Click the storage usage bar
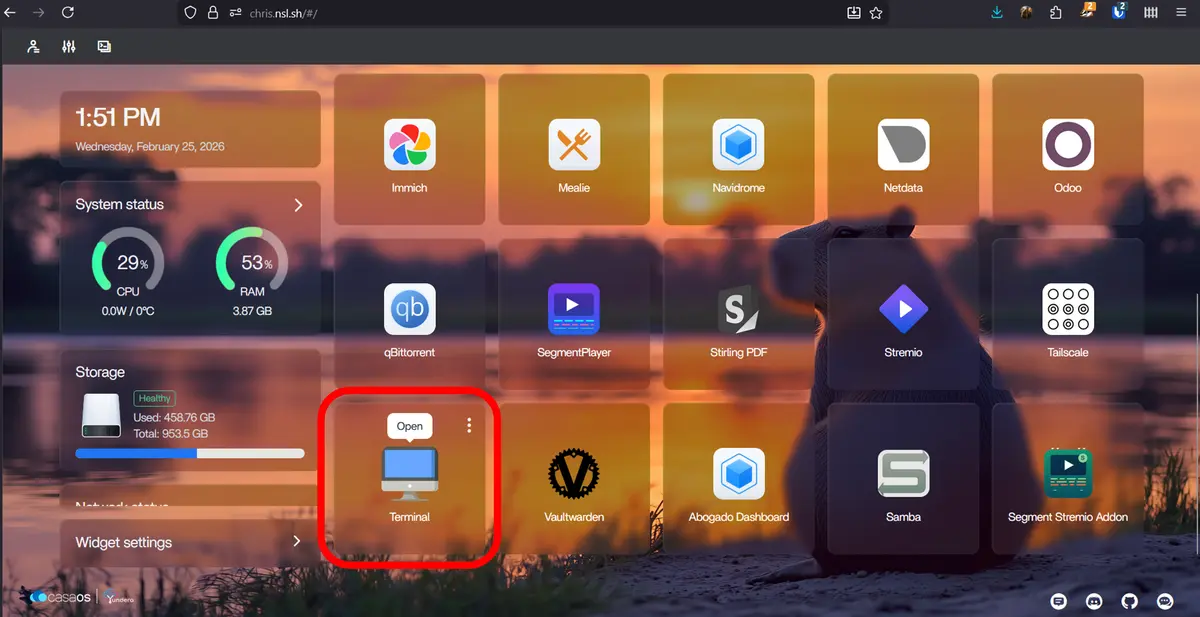This screenshot has width=1200, height=617. pyautogui.click(x=190, y=453)
